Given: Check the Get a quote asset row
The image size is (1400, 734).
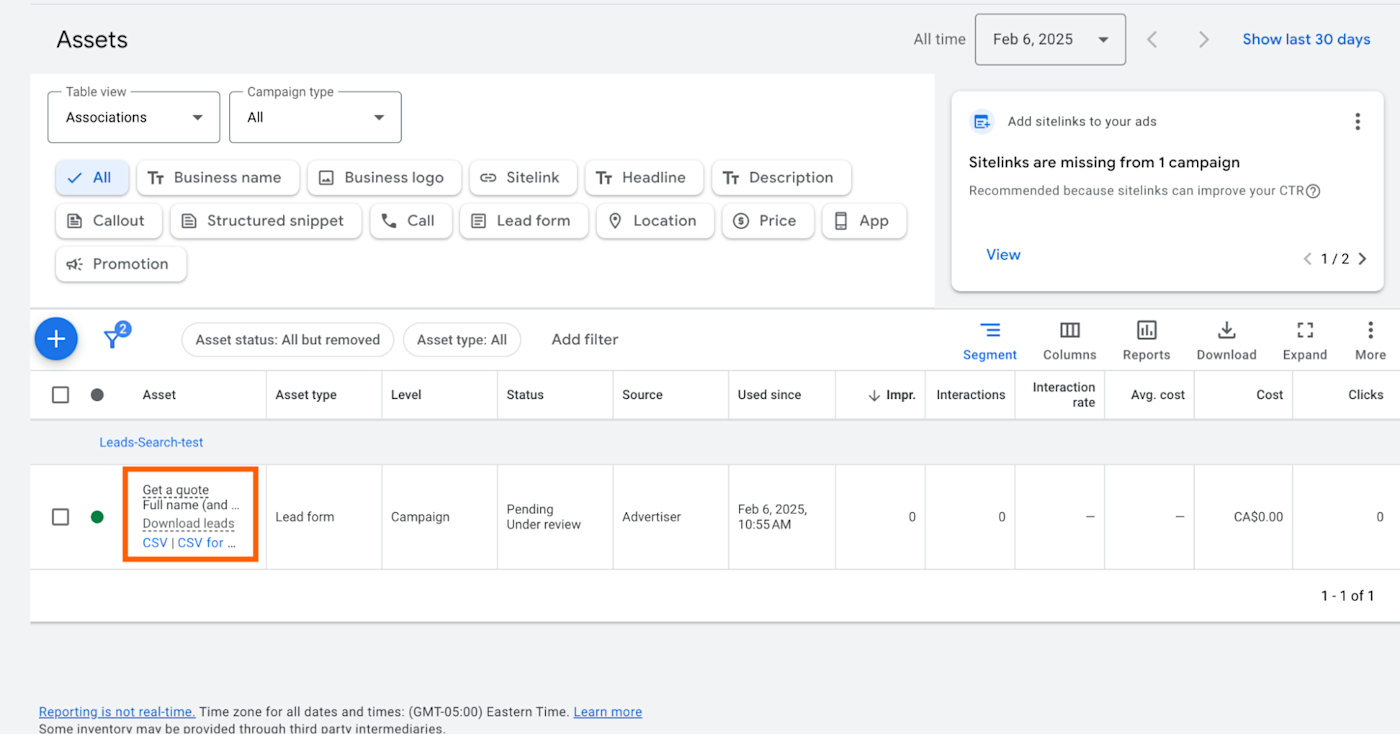Looking at the screenshot, I should [61, 517].
